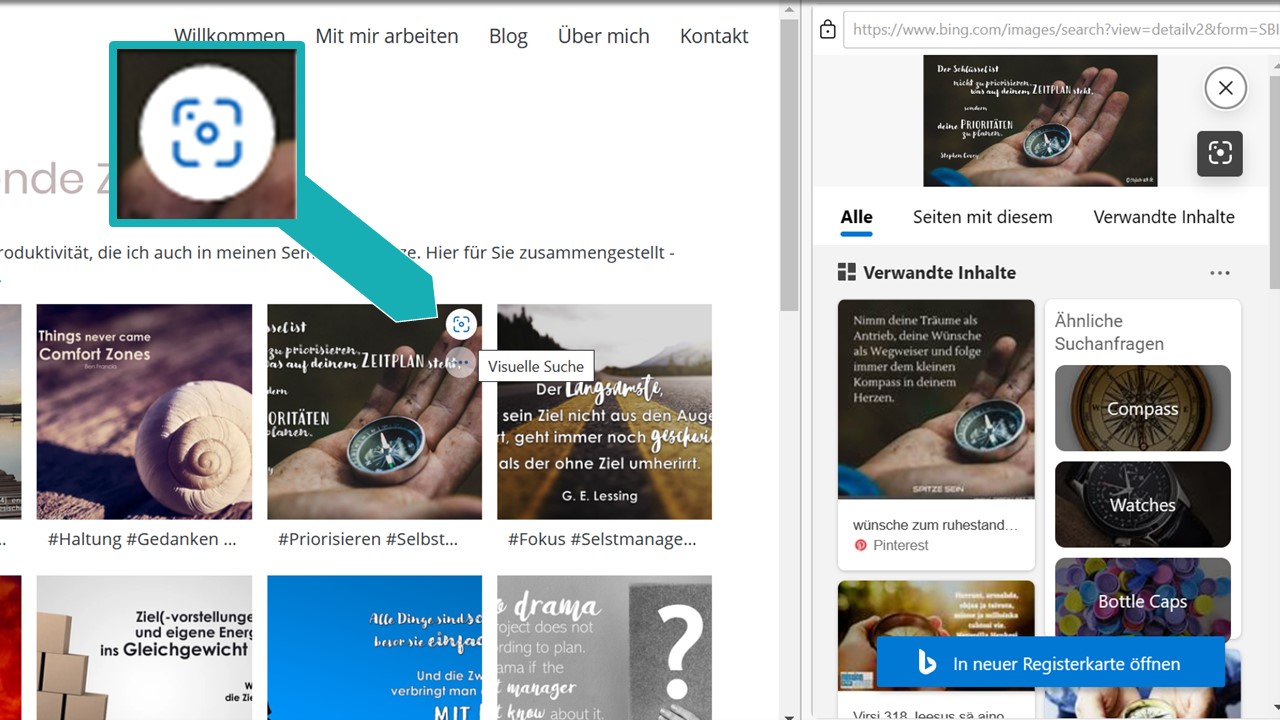Viewport: 1280px width, 720px height.
Task: Open the Bottle Caps search suggestion
Action: click(x=1142, y=601)
